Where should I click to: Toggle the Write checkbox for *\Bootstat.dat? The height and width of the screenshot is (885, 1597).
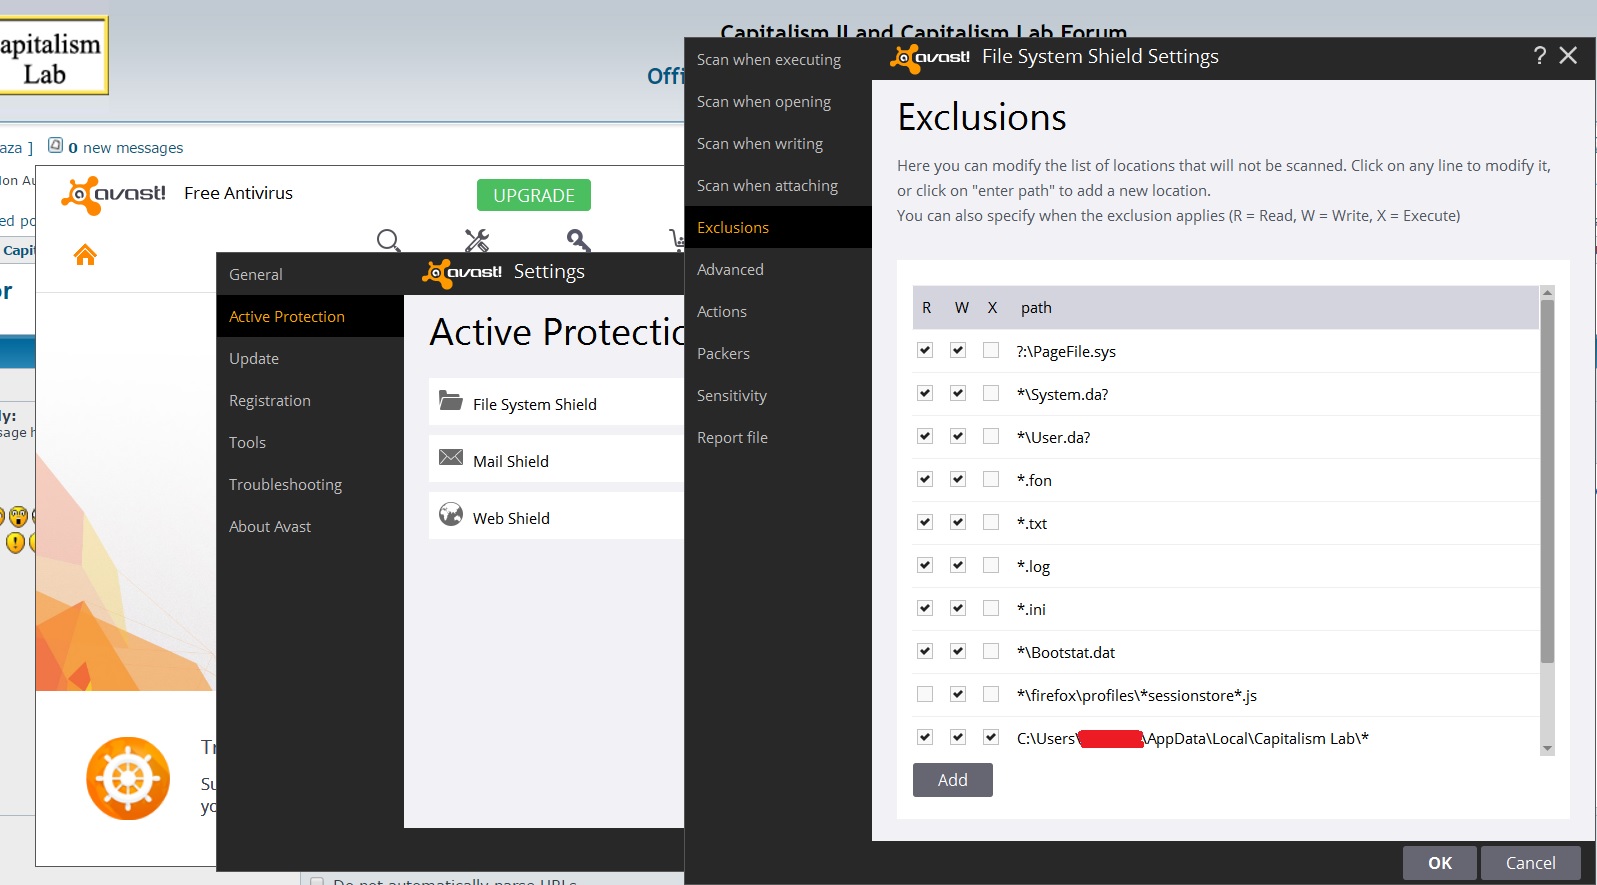(958, 651)
